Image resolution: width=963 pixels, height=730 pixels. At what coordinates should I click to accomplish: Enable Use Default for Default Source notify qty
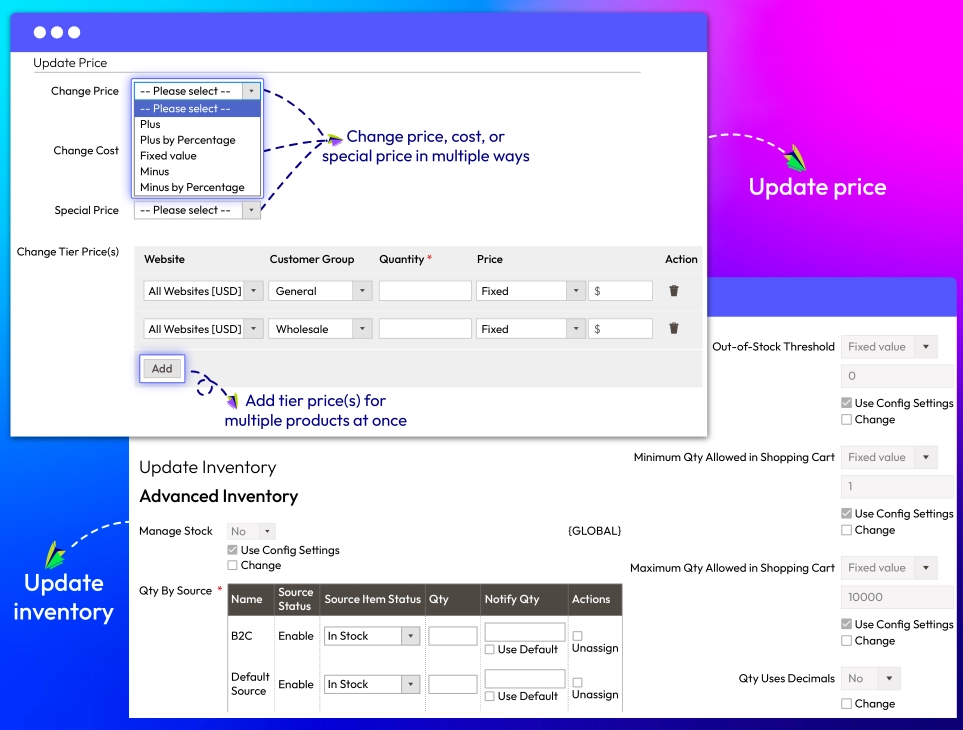[490, 696]
